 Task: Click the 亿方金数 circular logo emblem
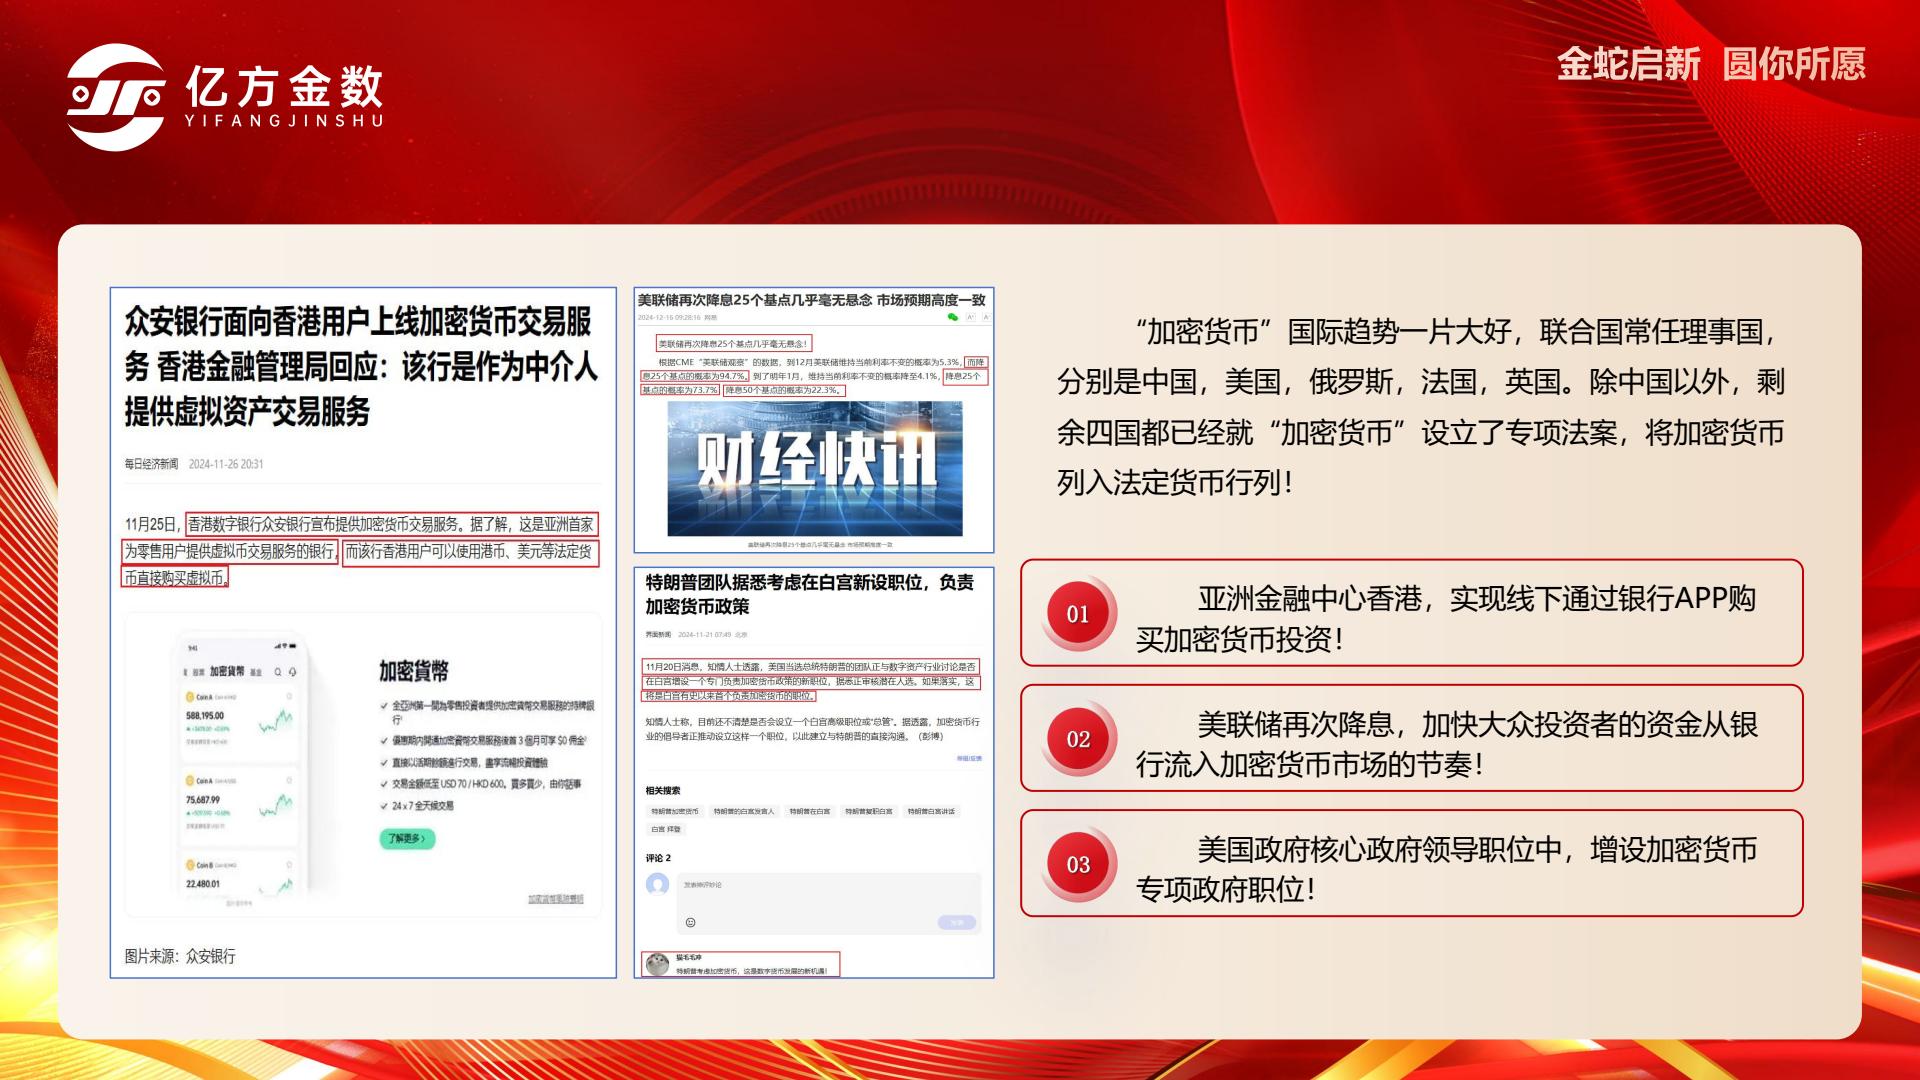click(x=117, y=97)
